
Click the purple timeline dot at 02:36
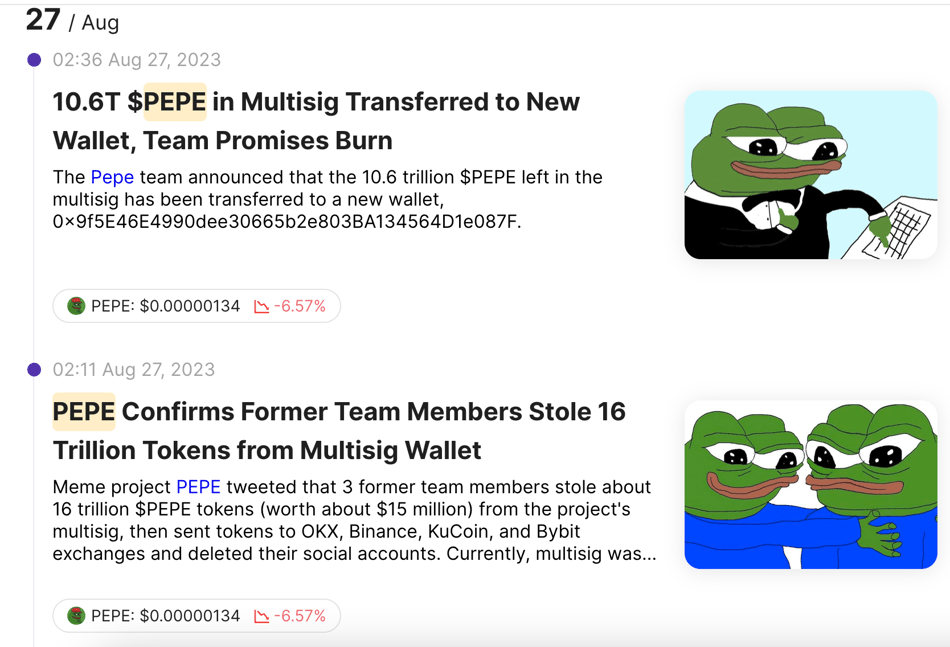pyautogui.click(x=34, y=60)
